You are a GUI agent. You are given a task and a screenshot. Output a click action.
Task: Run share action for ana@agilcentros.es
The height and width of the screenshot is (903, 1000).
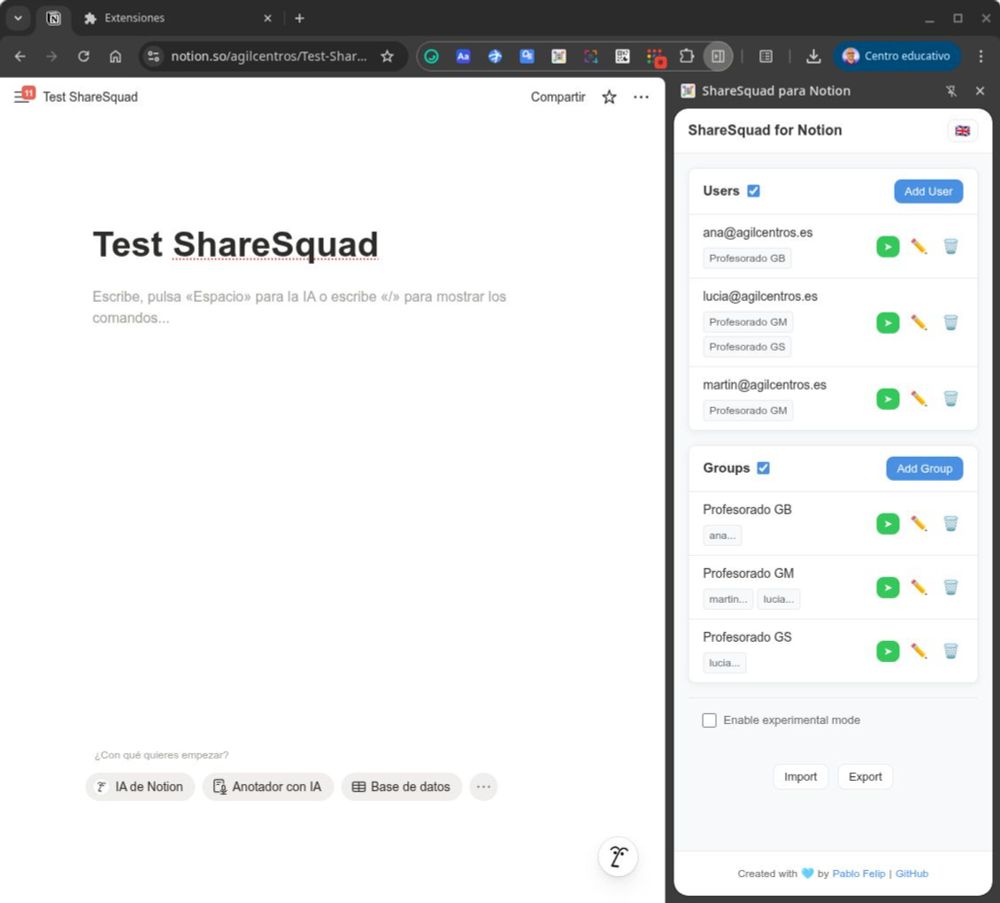coord(888,246)
